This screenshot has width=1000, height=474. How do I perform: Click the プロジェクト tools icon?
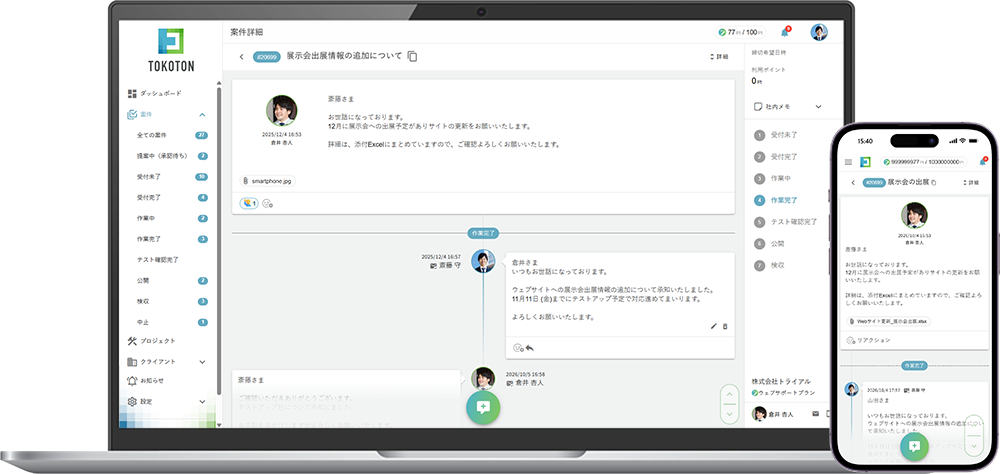[x=132, y=341]
